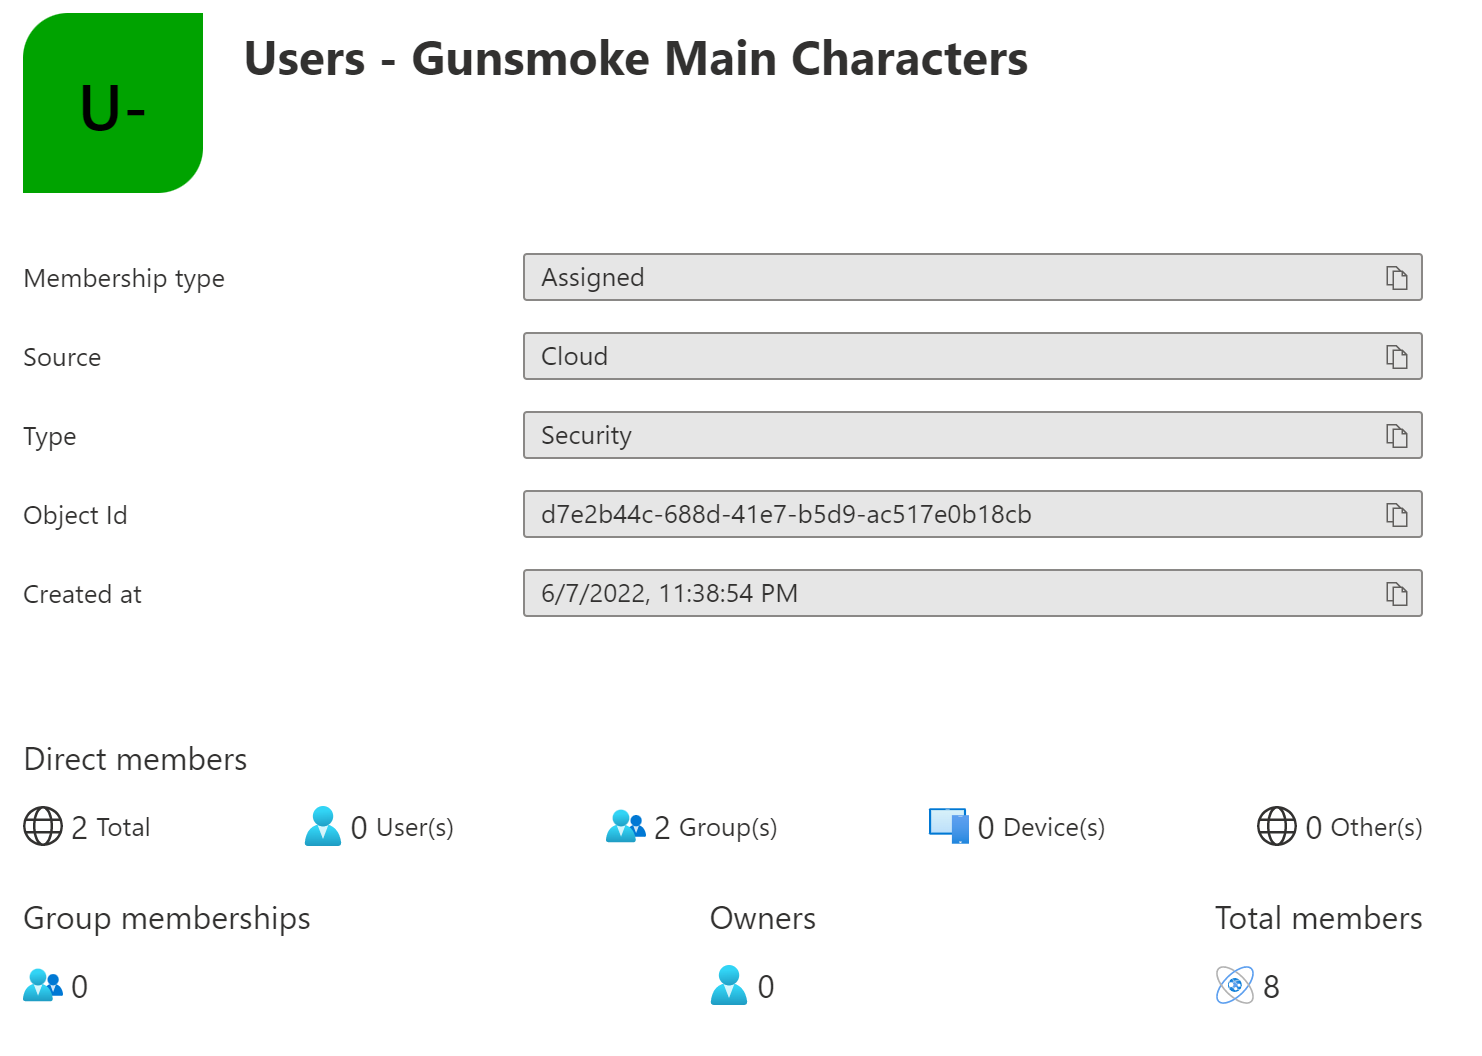Click the Owners person icon
Viewport: 1482px width, 1056px height.
pyautogui.click(x=729, y=986)
